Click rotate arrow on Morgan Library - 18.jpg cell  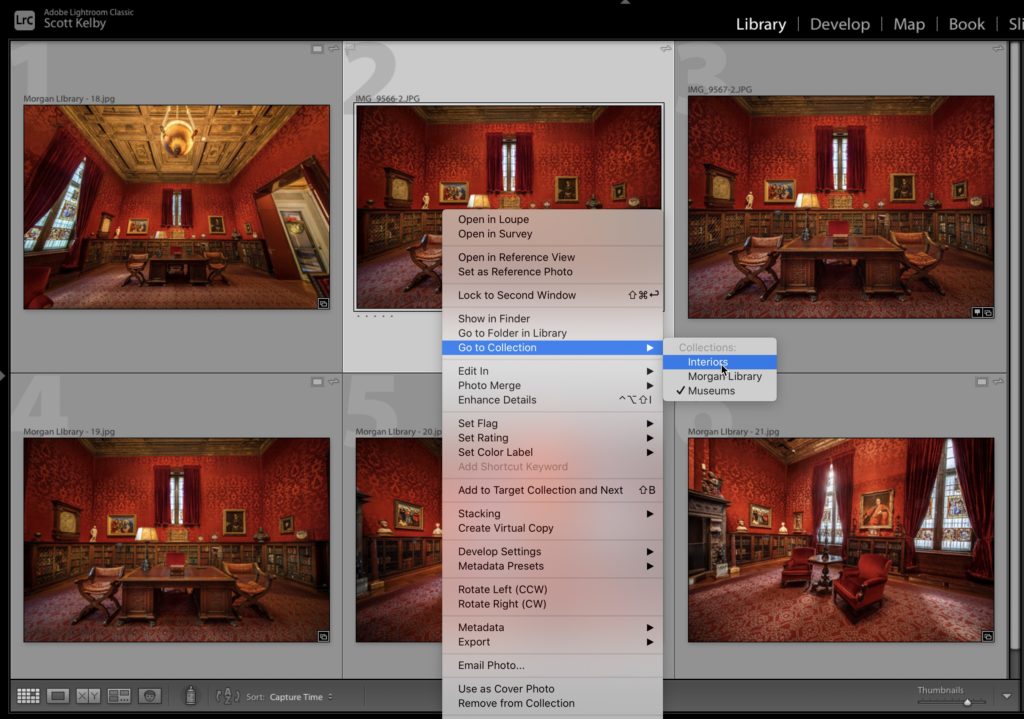(x=334, y=49)
